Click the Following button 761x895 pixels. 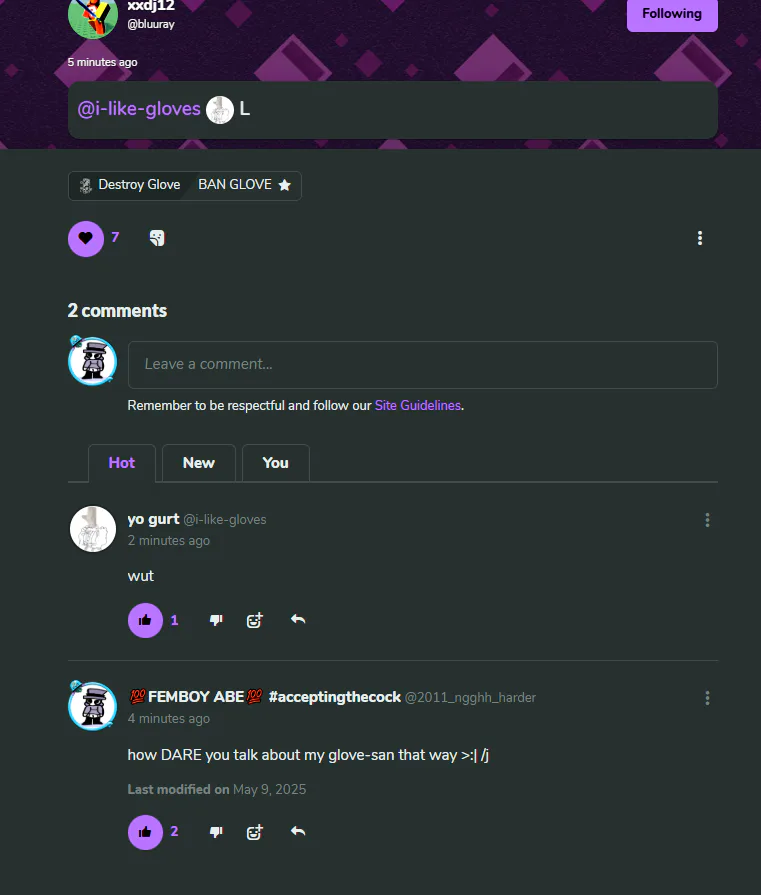point(672,14)
